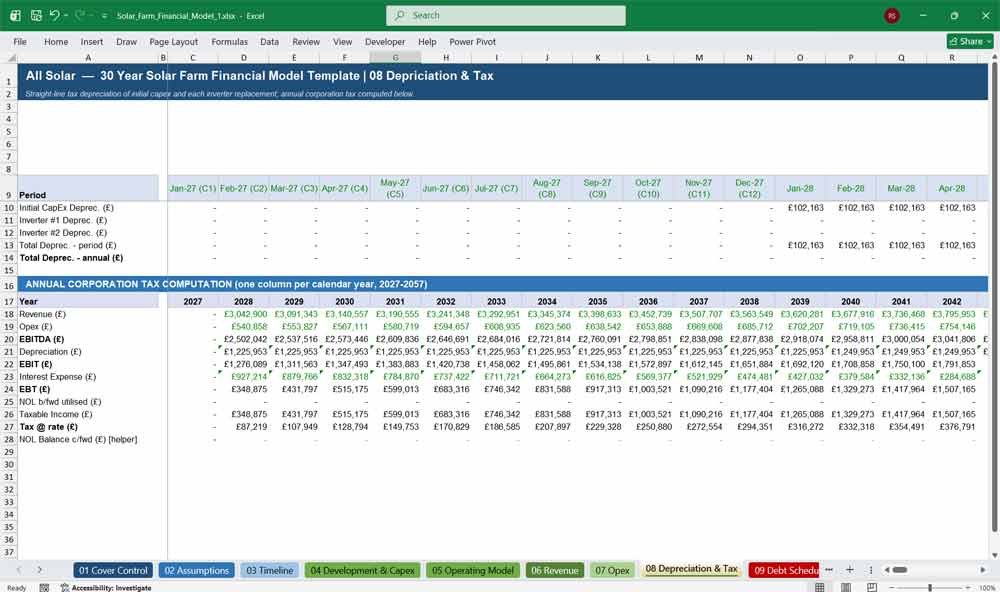The width and height of the screenshot is (1000, 592).
Task: Click next sheet navigation arrow
Action: 40,570
